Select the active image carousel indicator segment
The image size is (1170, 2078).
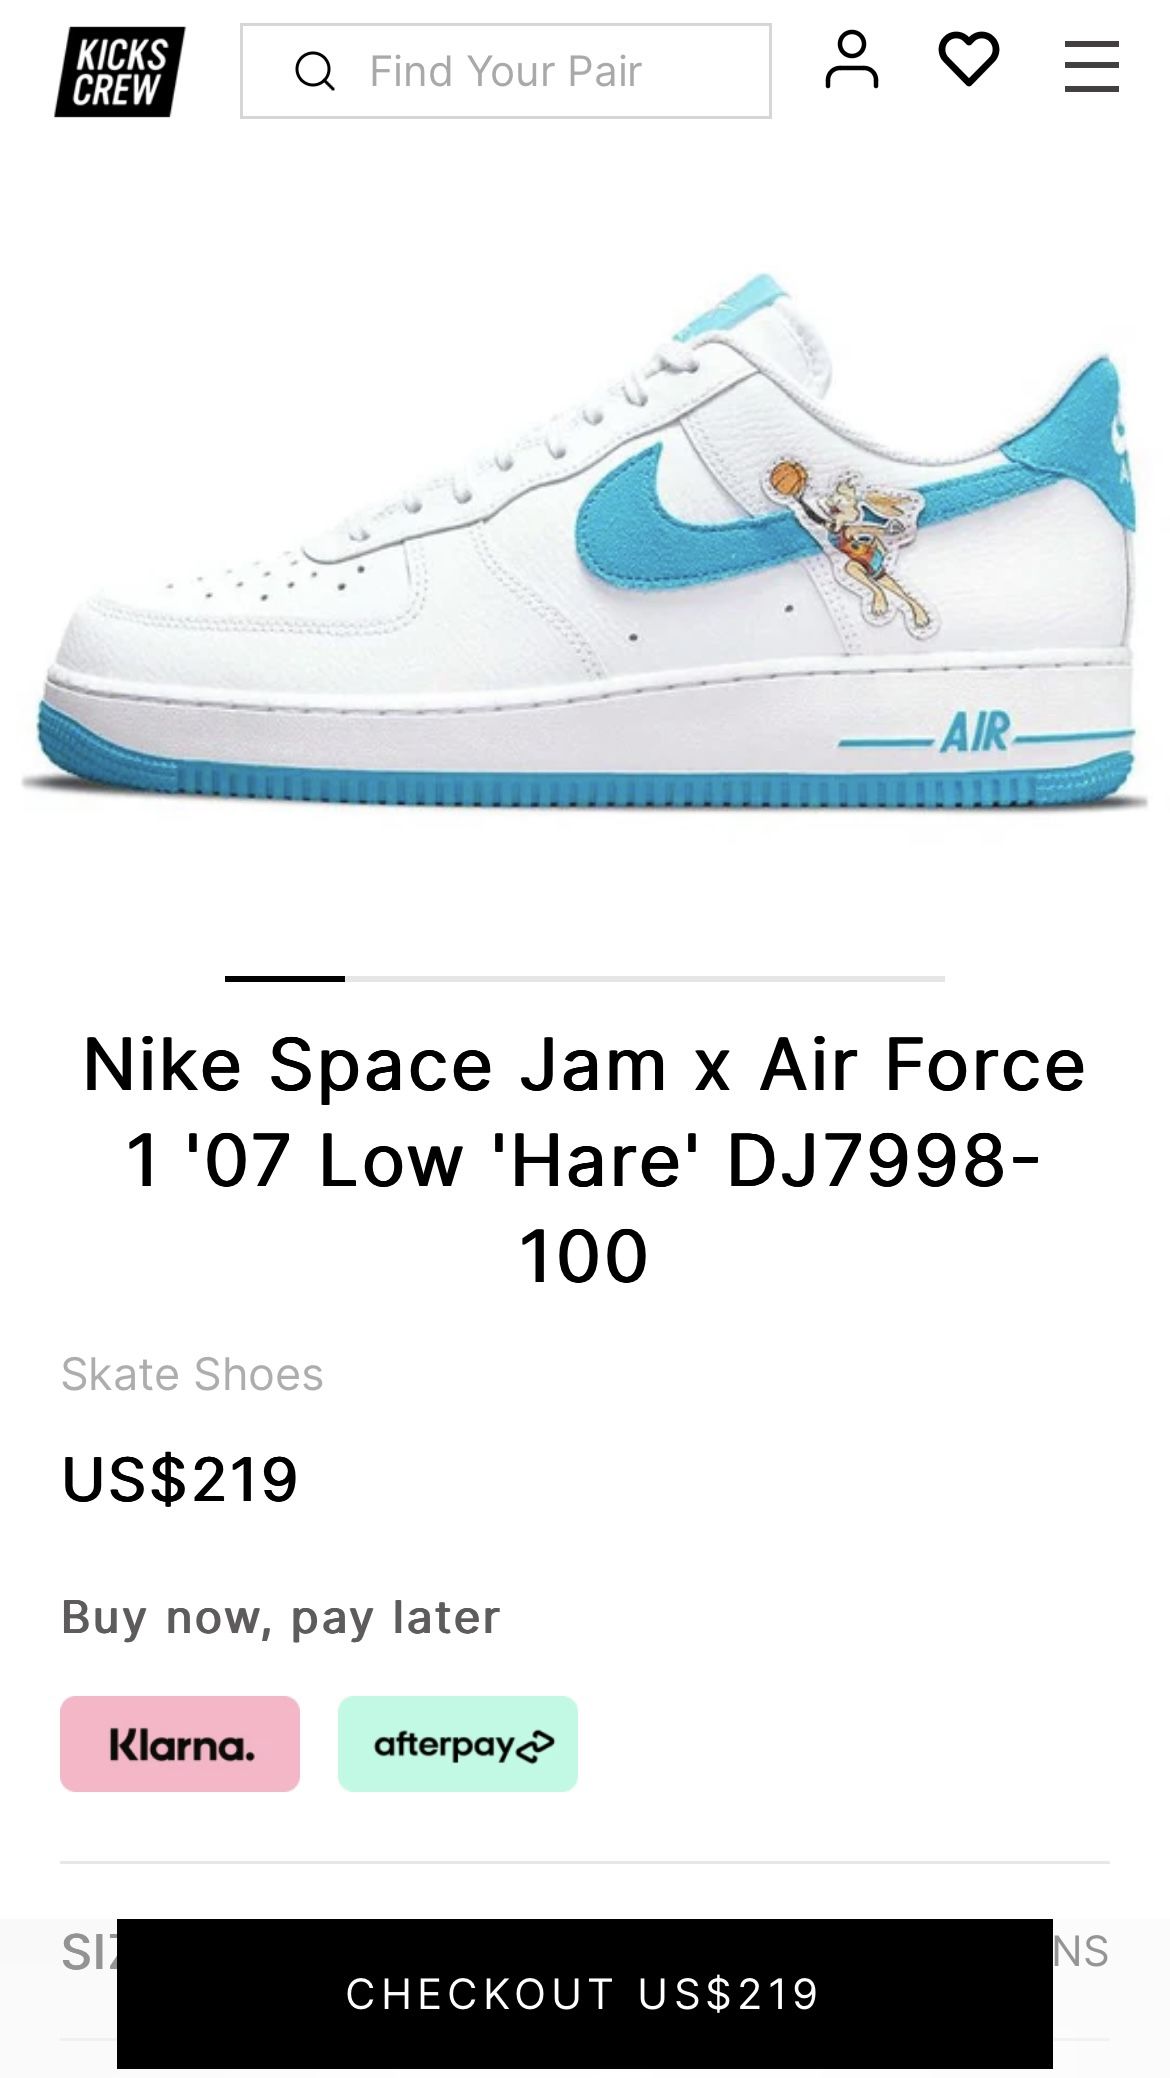click(285, 978)
